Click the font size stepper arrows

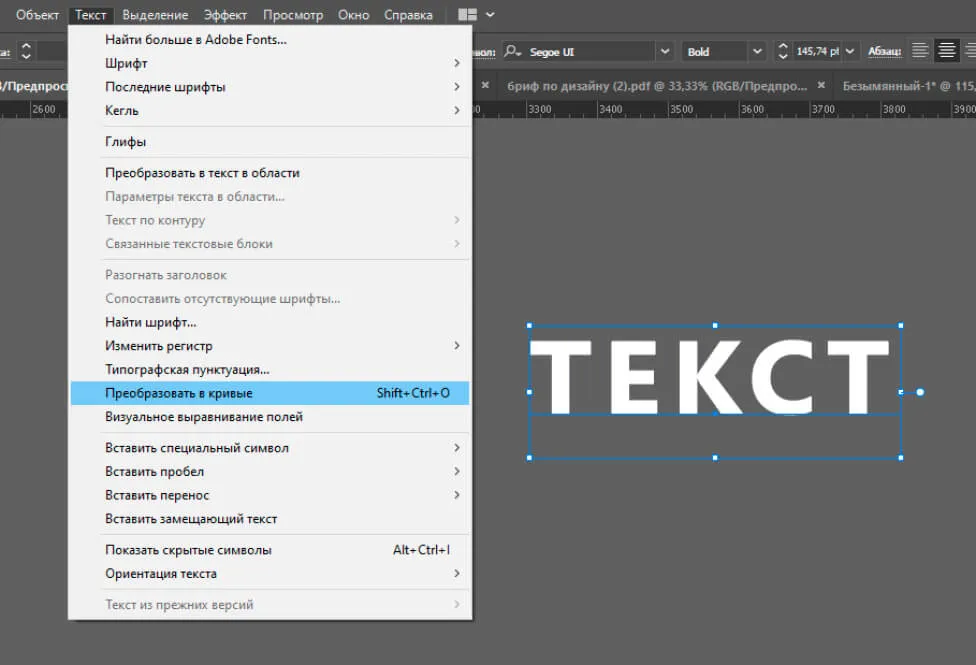click(781, 51)
